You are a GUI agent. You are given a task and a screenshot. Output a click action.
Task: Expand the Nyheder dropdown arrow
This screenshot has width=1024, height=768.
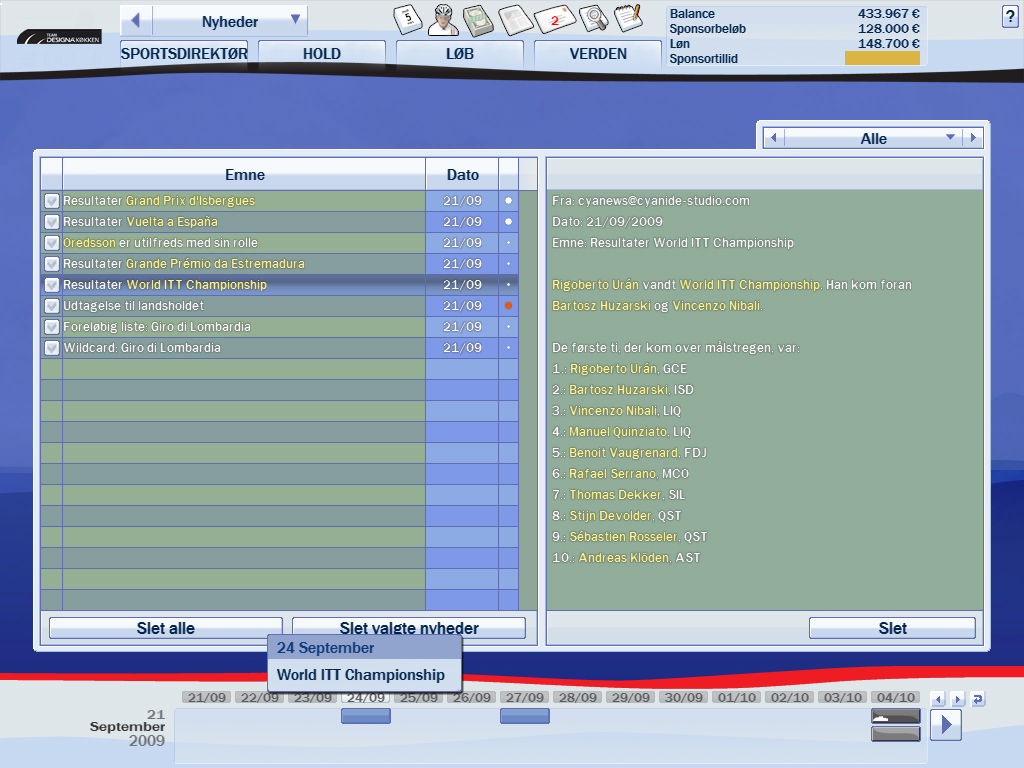(x=295, y=20)
